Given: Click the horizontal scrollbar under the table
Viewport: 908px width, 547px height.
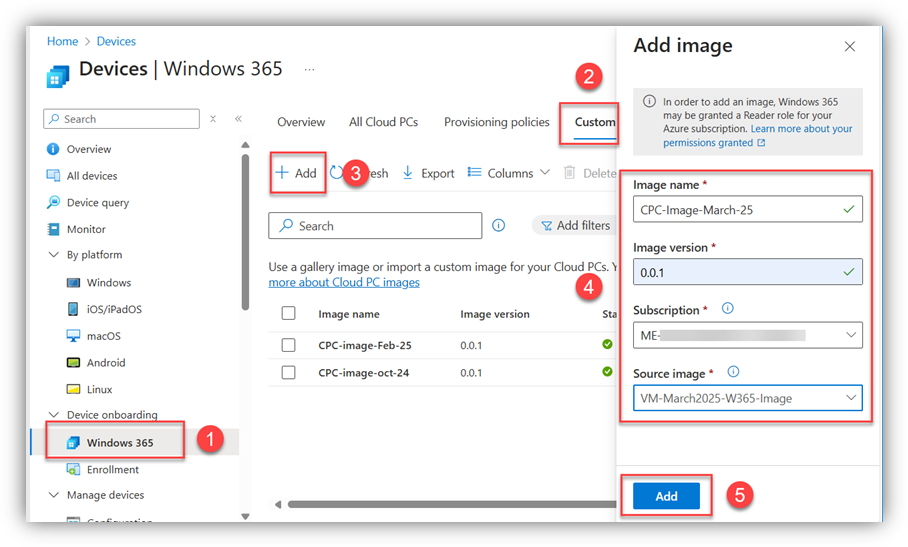Looking at the screenshot, I should point(452,504).
